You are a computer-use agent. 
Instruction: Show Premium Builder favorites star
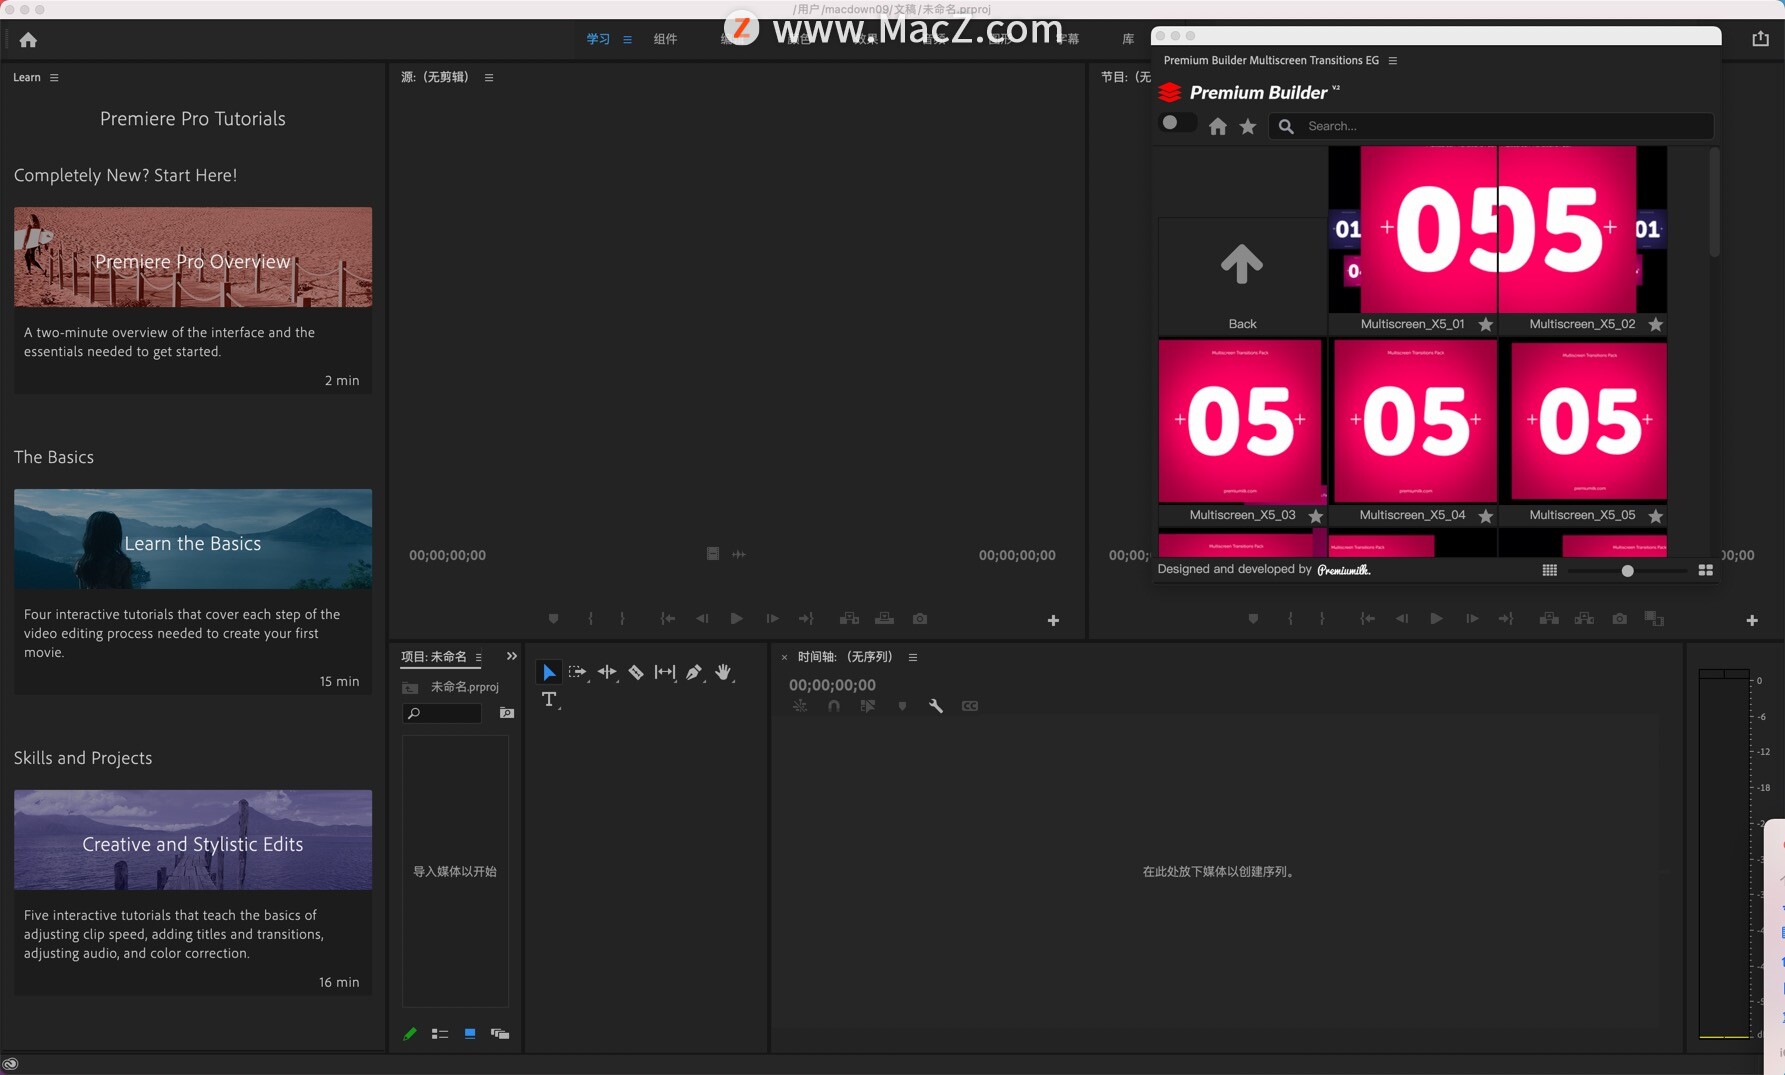(x=1247, y=126)
